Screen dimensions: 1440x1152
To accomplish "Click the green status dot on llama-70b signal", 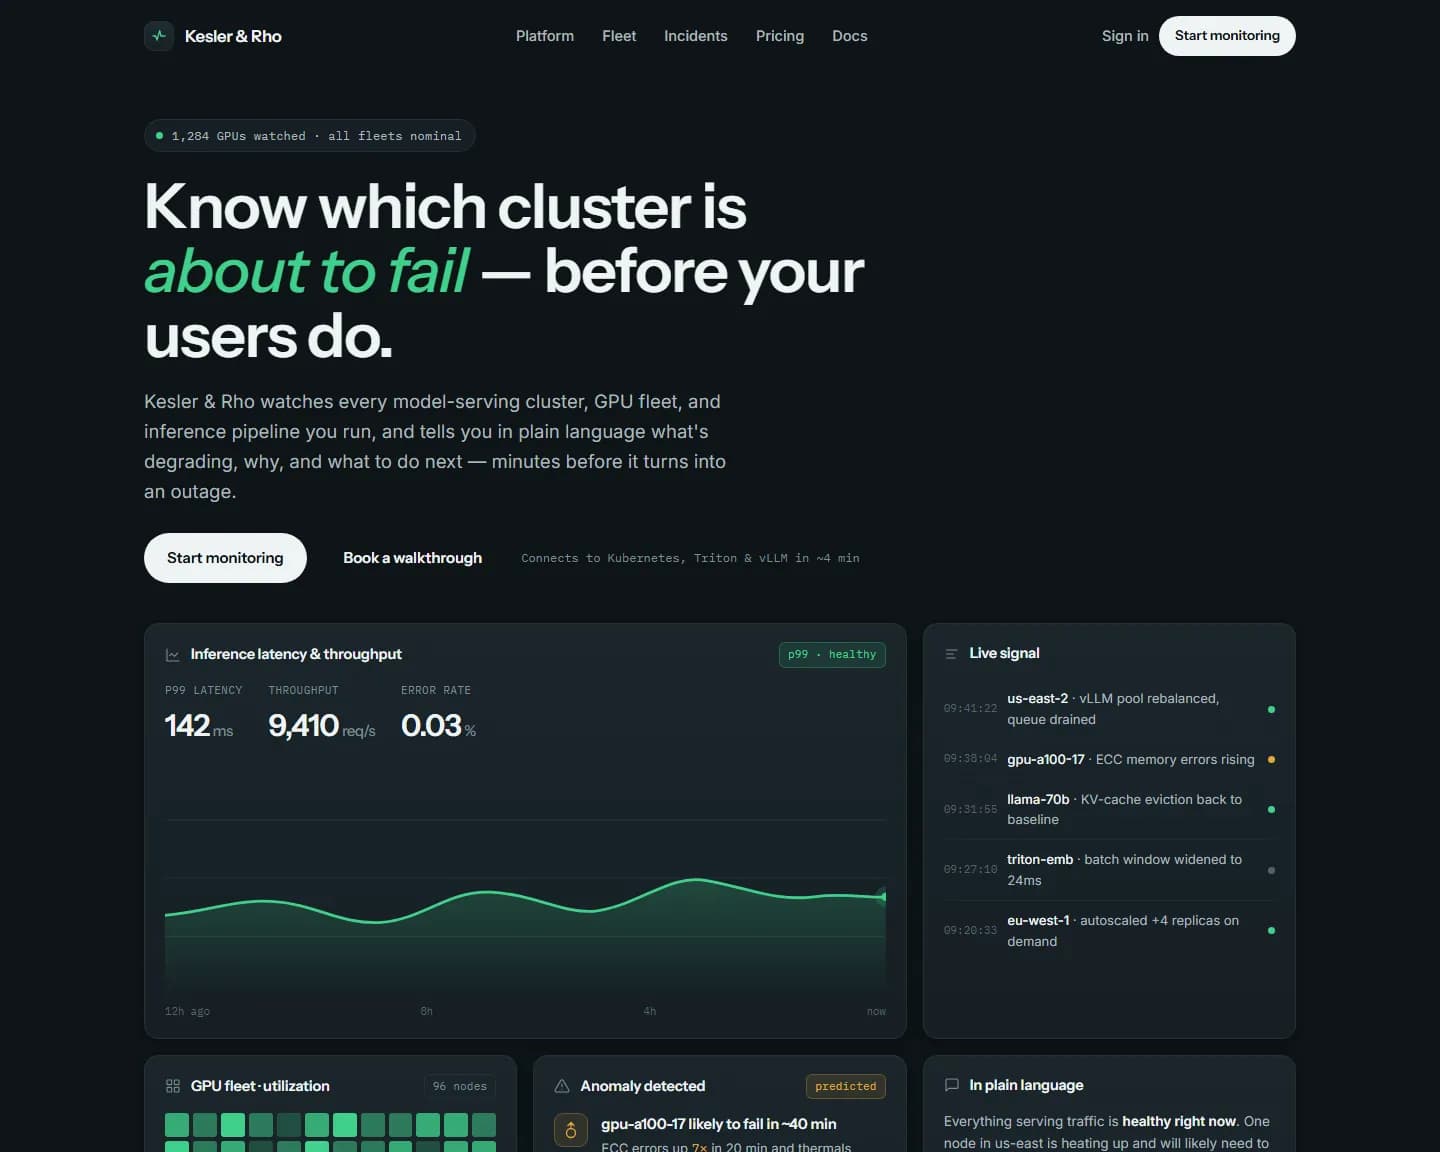I will pyautogui.click(x=1271, y=809).
